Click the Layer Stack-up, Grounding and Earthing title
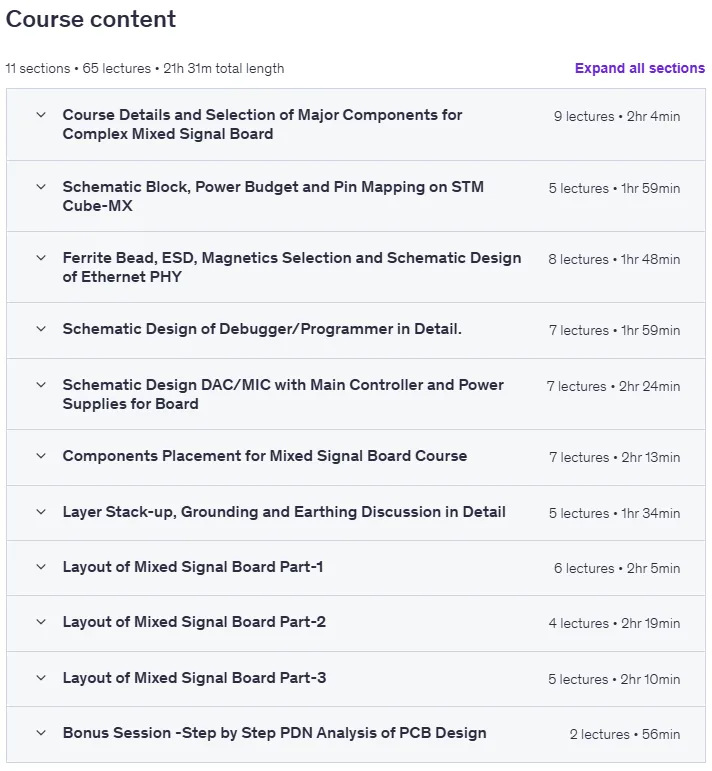This screenshot has width=712, height=771. pos(284,512)
